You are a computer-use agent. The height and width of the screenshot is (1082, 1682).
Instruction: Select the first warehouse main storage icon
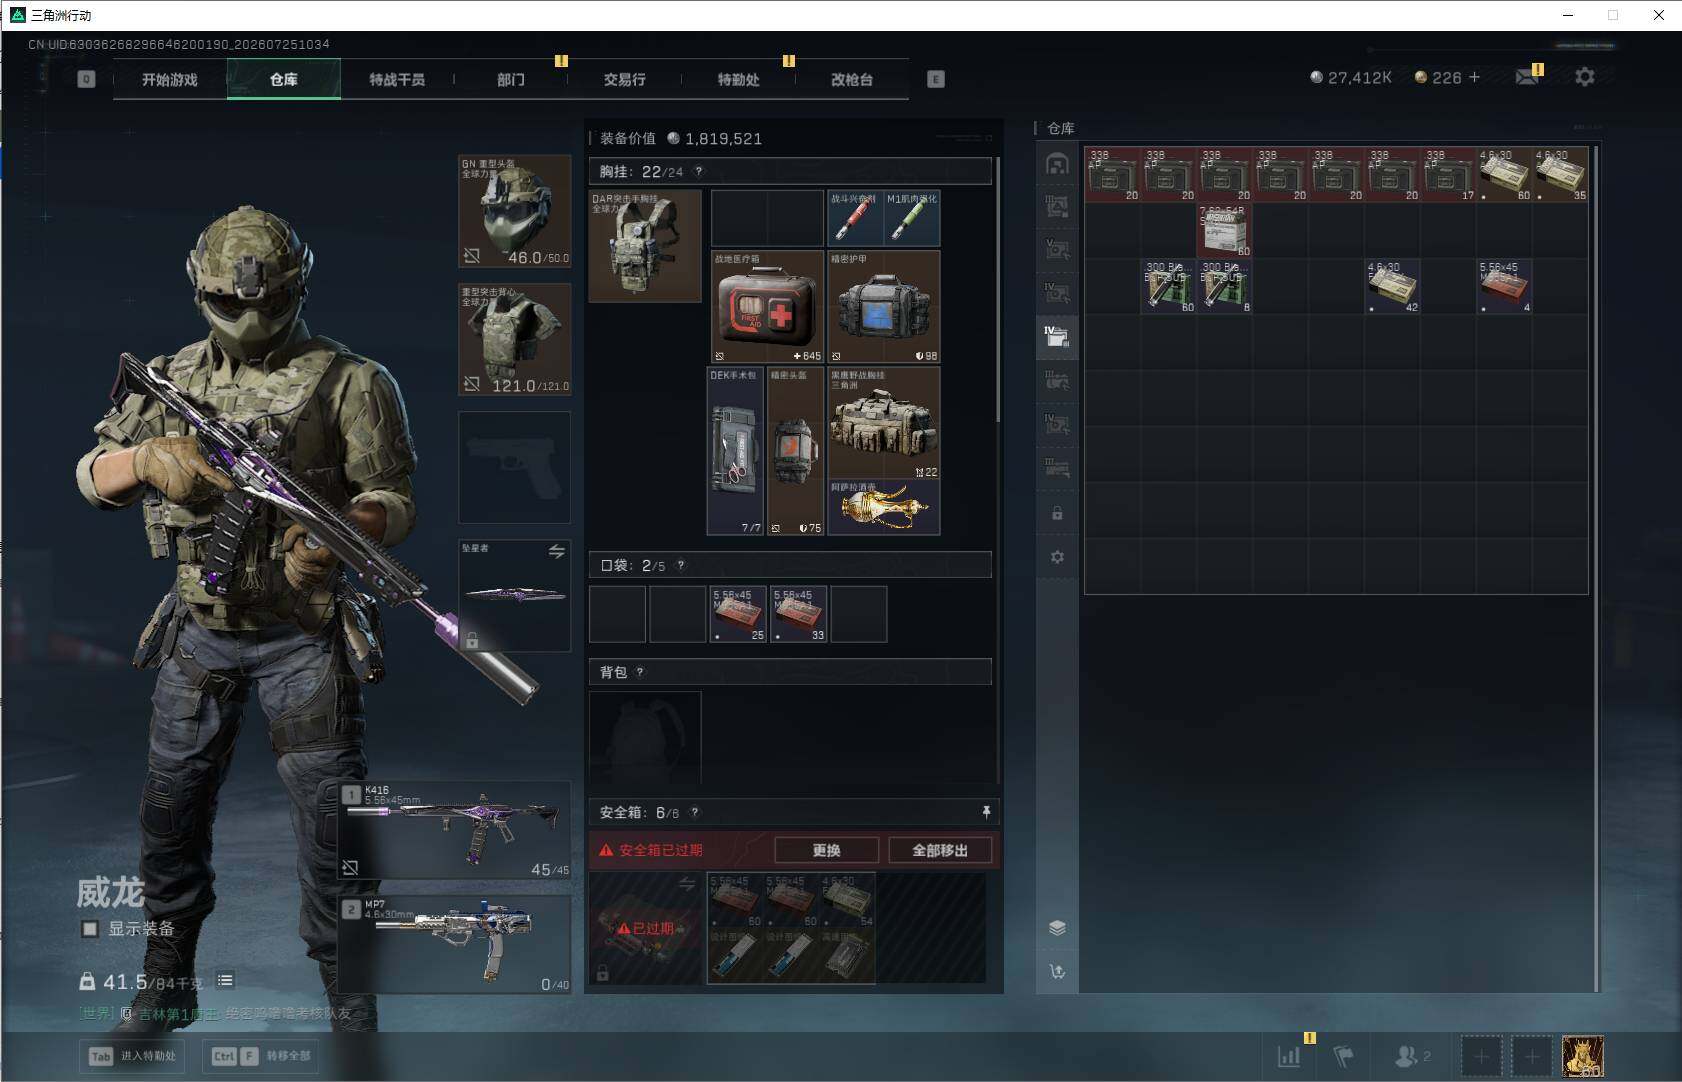pyautogui.click(x=1057, y=164)
